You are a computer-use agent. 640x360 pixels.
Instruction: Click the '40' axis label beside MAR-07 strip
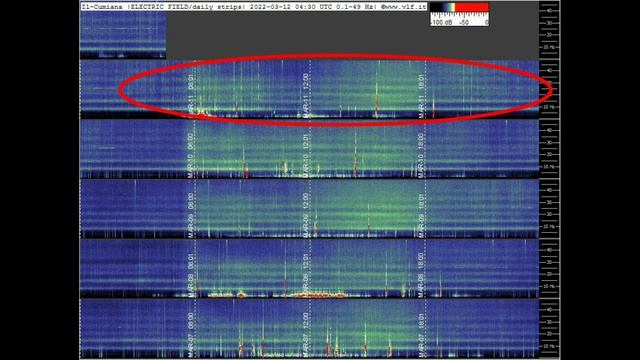[549, 310]
